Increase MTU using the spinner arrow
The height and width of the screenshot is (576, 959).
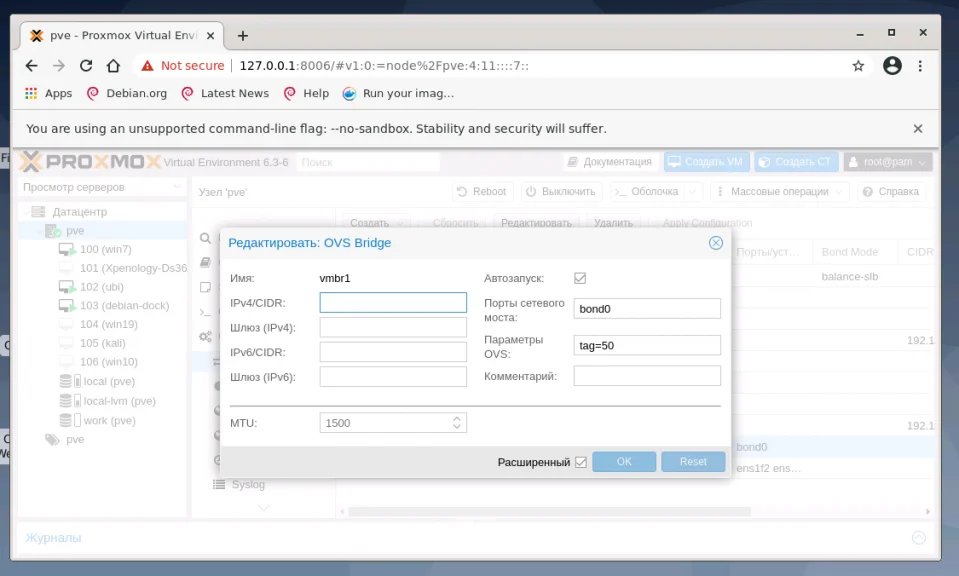pos(458,418)
